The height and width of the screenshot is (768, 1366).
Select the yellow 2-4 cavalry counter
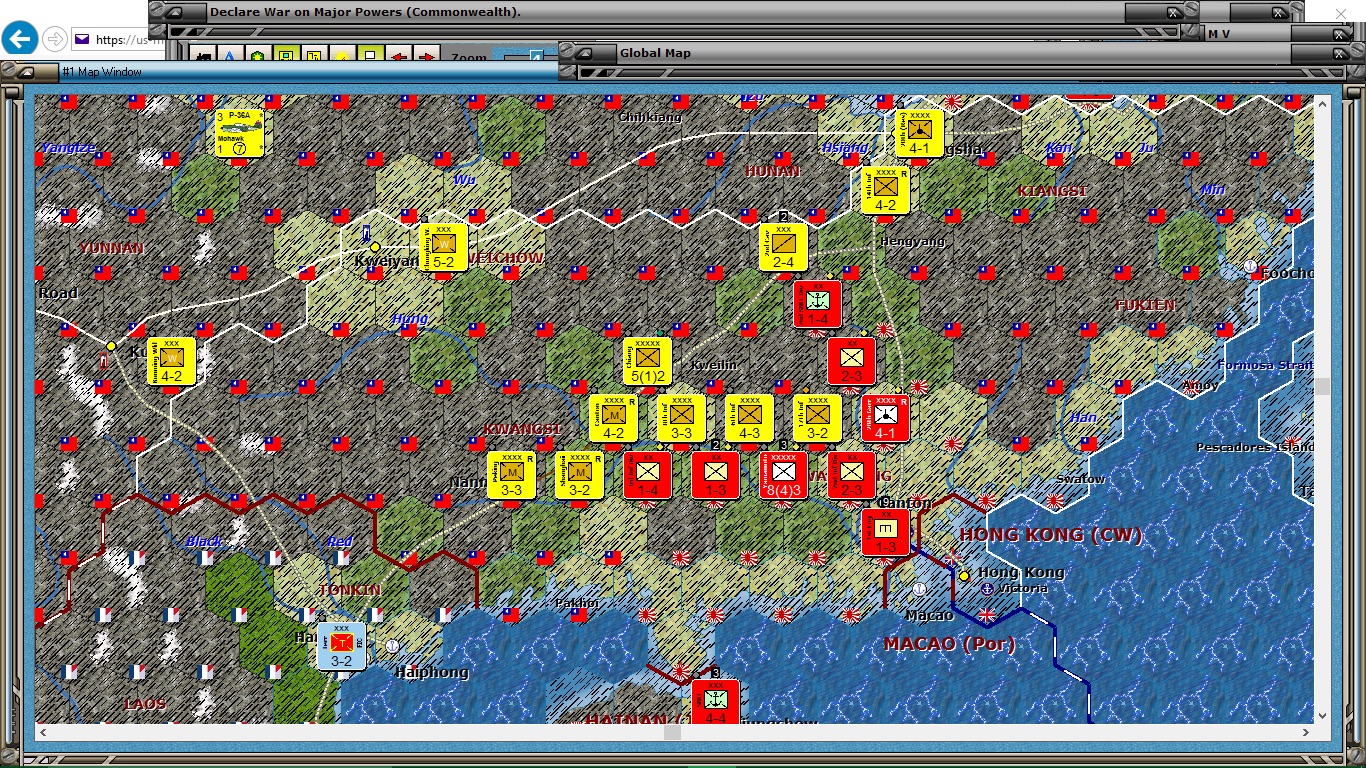(x=783, y=247)
